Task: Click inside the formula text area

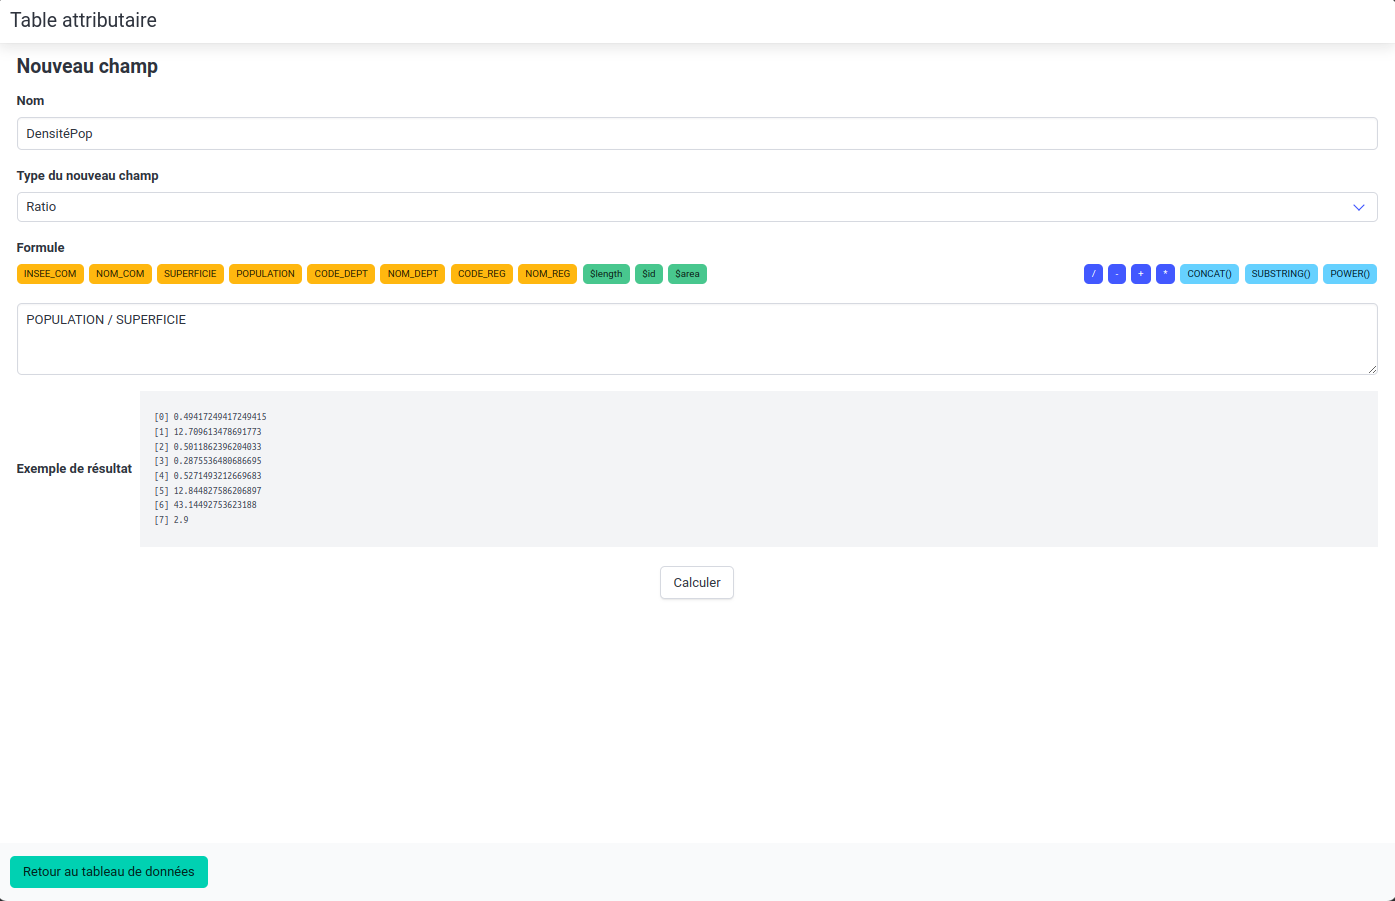Action: [x=697, y=339]
